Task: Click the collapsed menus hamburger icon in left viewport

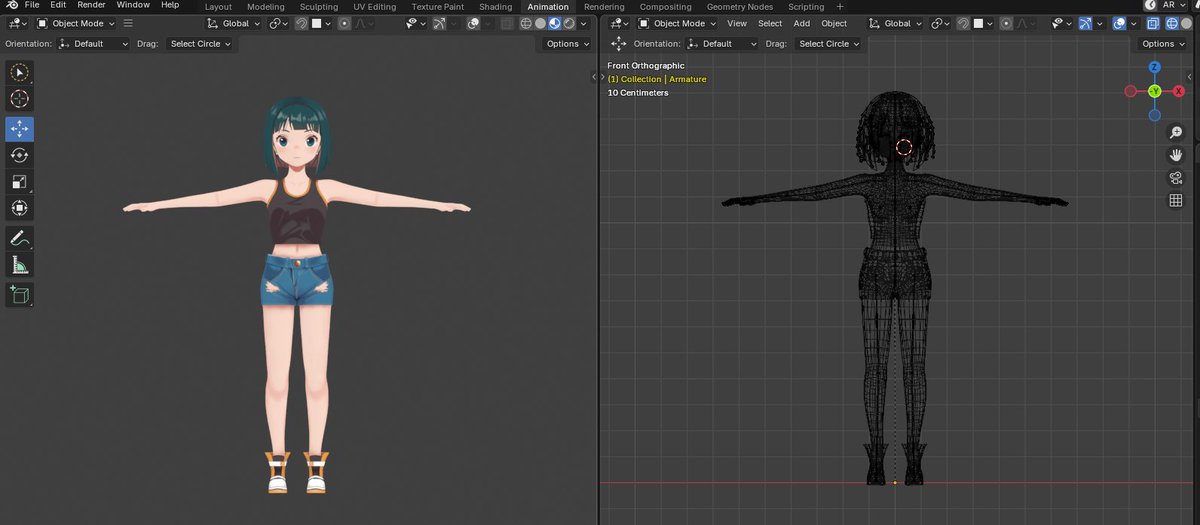Action: [128, 23]
